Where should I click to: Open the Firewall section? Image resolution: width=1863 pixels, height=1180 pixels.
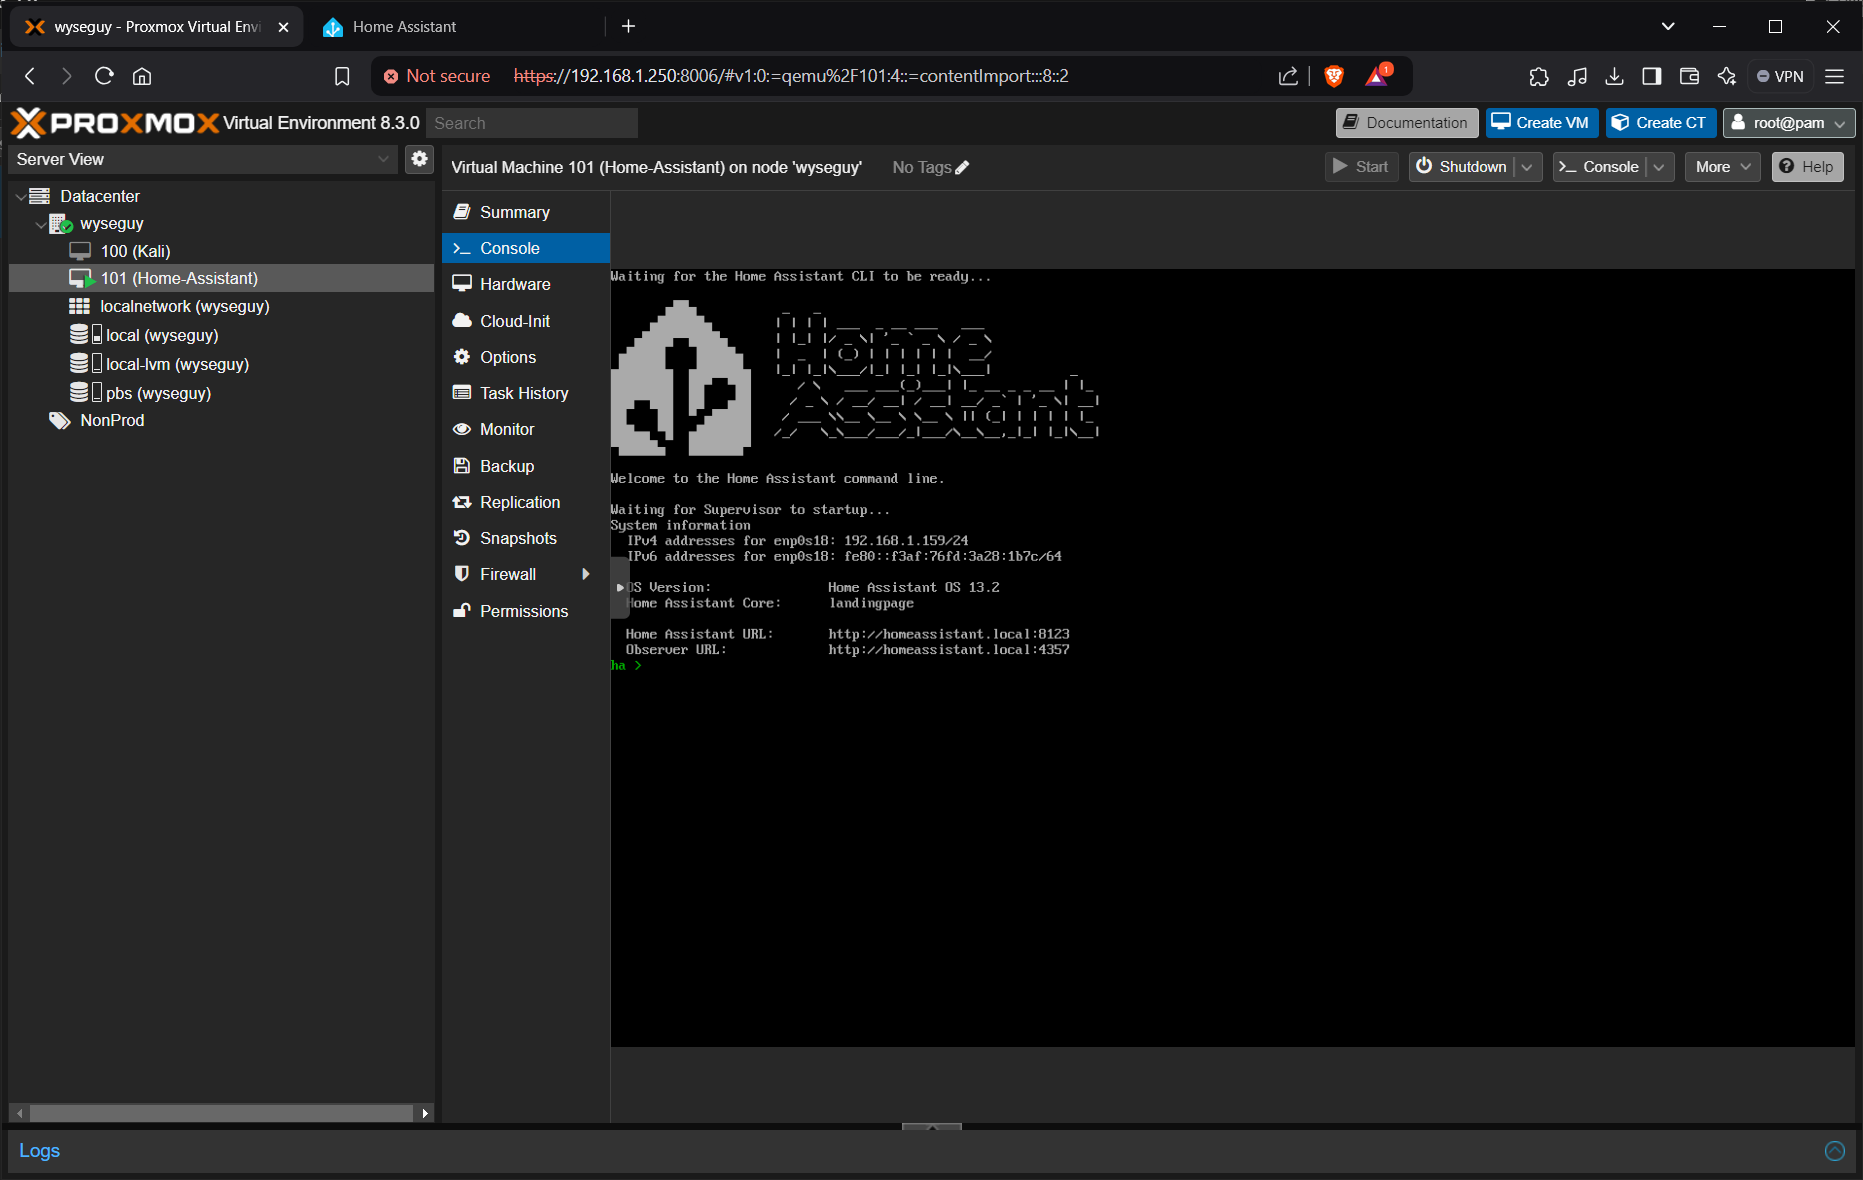(x=525, y=574)
